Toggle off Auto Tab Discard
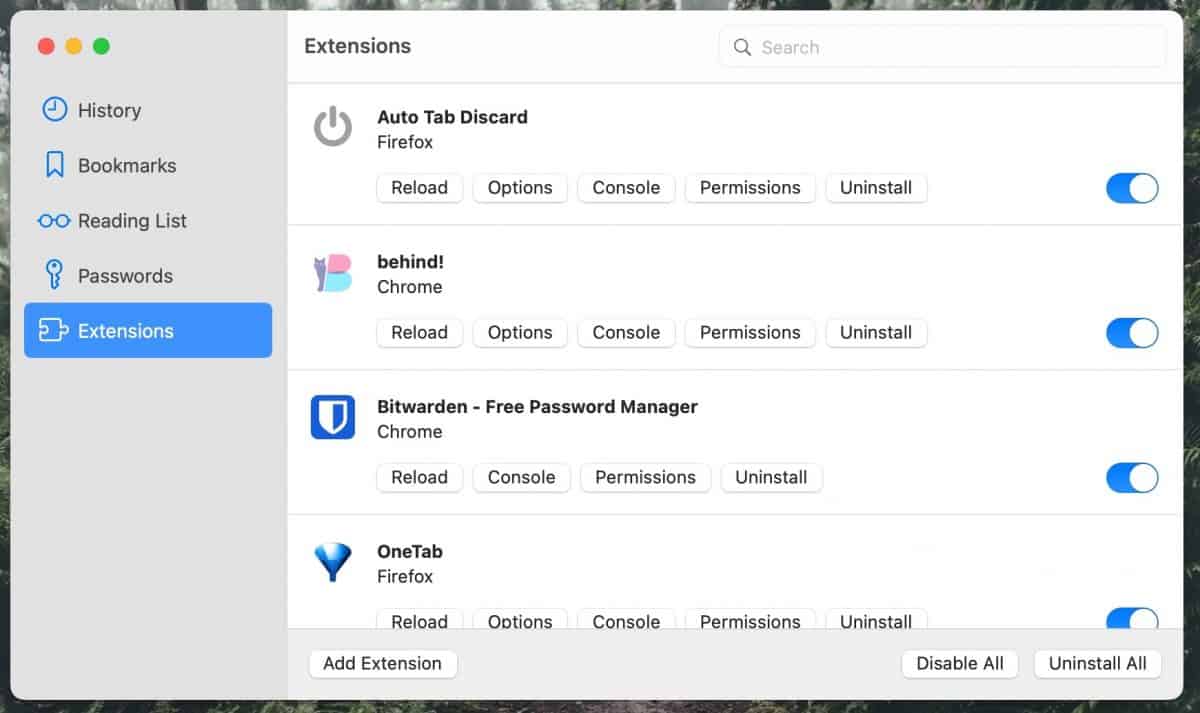 click(1131, 188)
